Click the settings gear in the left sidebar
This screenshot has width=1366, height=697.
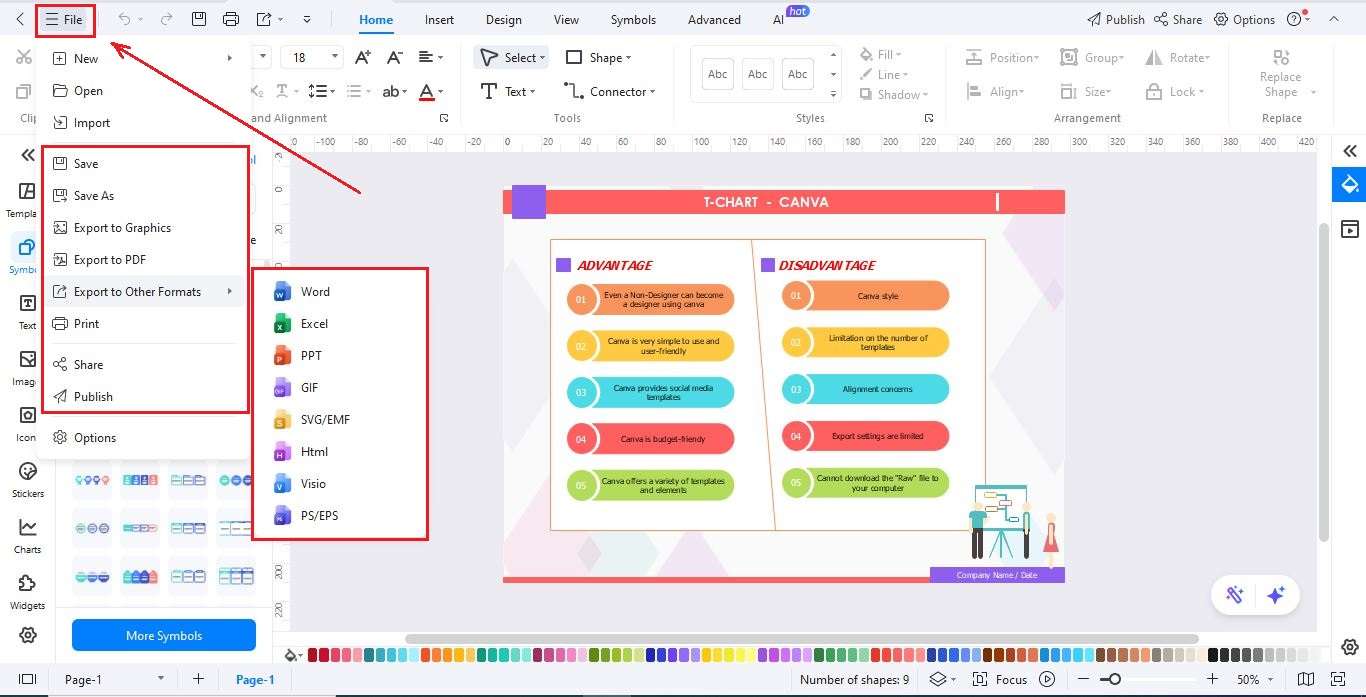(x=27, y=635)
